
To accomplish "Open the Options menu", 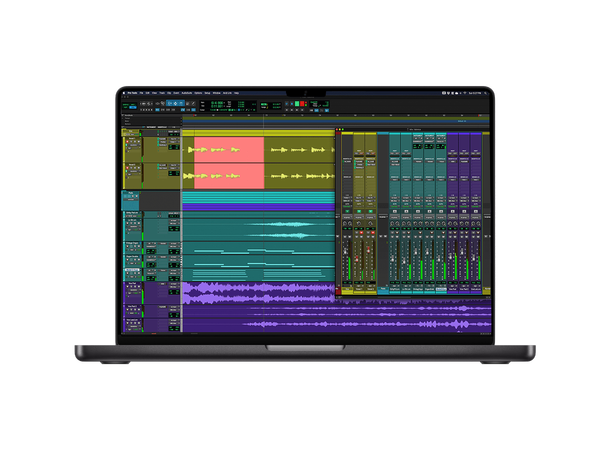I will coord(198,93).
